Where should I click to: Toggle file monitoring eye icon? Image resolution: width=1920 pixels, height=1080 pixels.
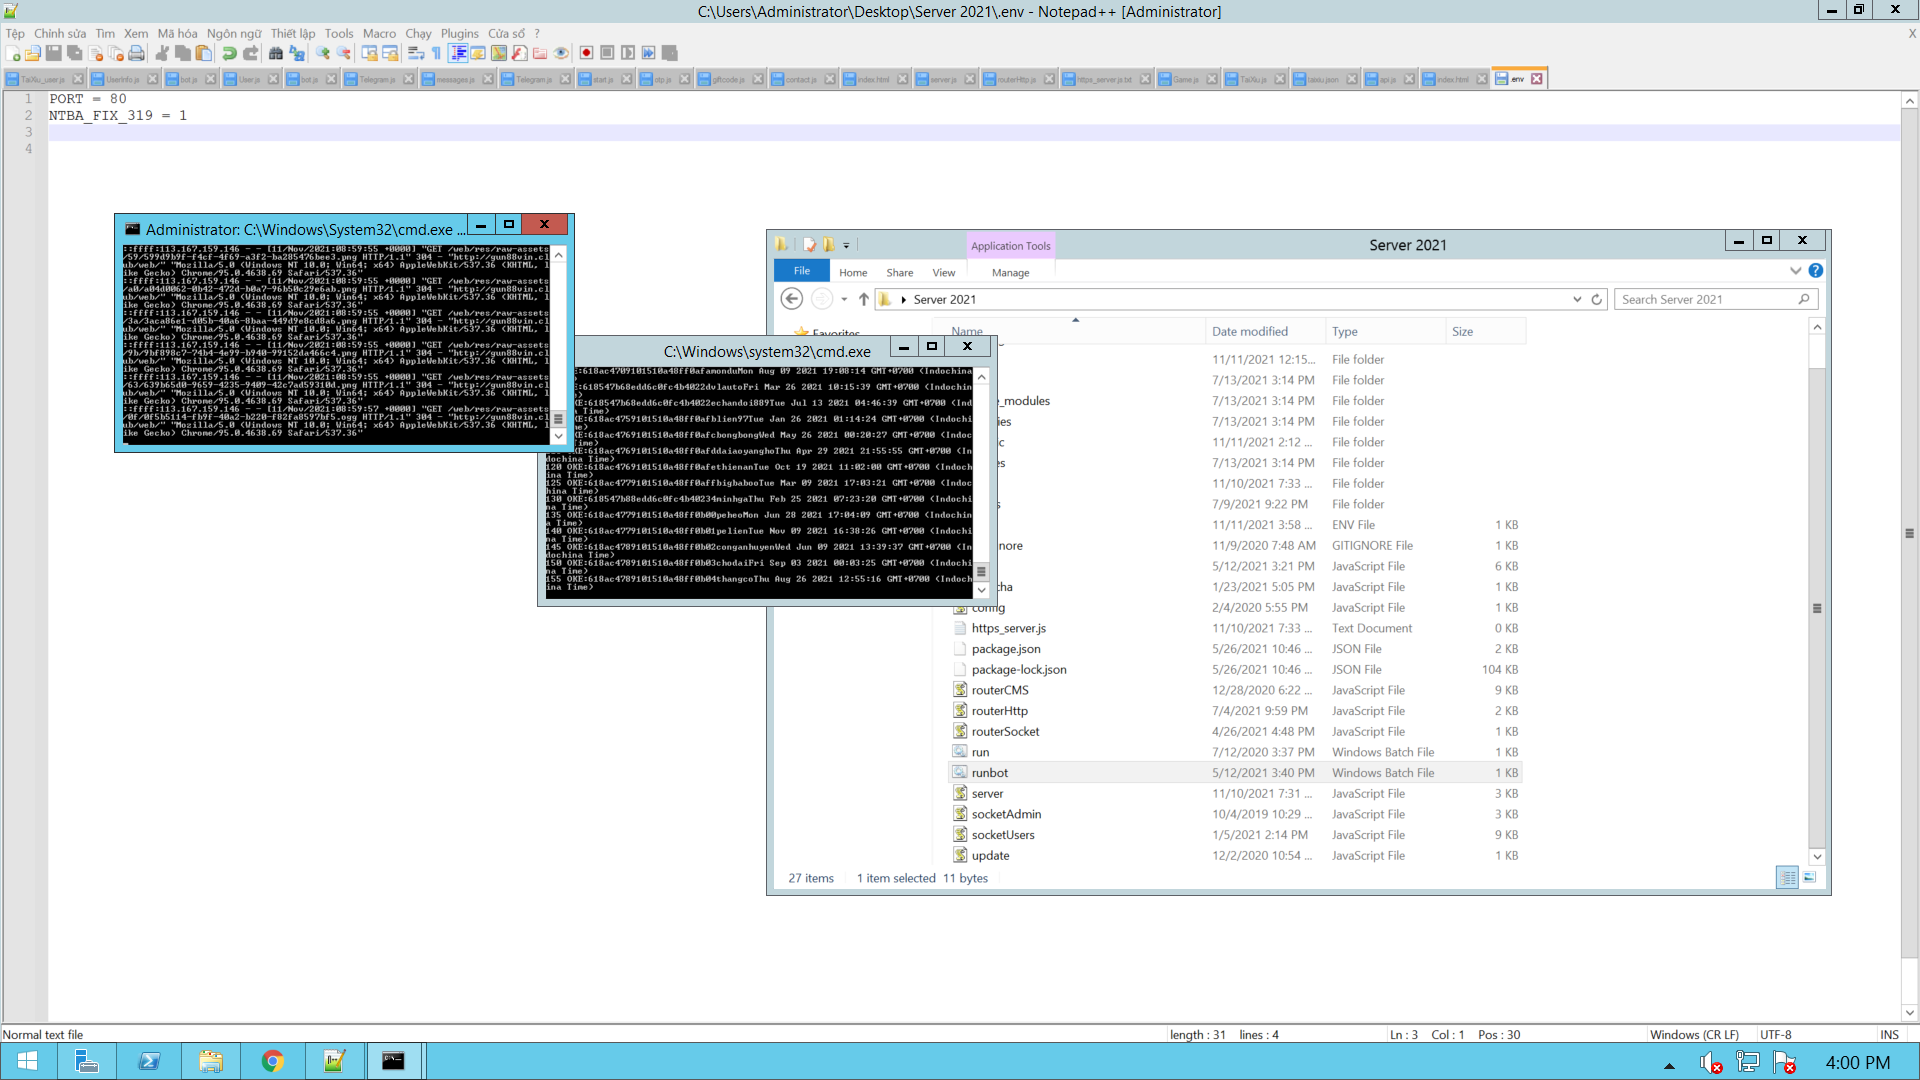pyautogui.click(x=560, y=53)
